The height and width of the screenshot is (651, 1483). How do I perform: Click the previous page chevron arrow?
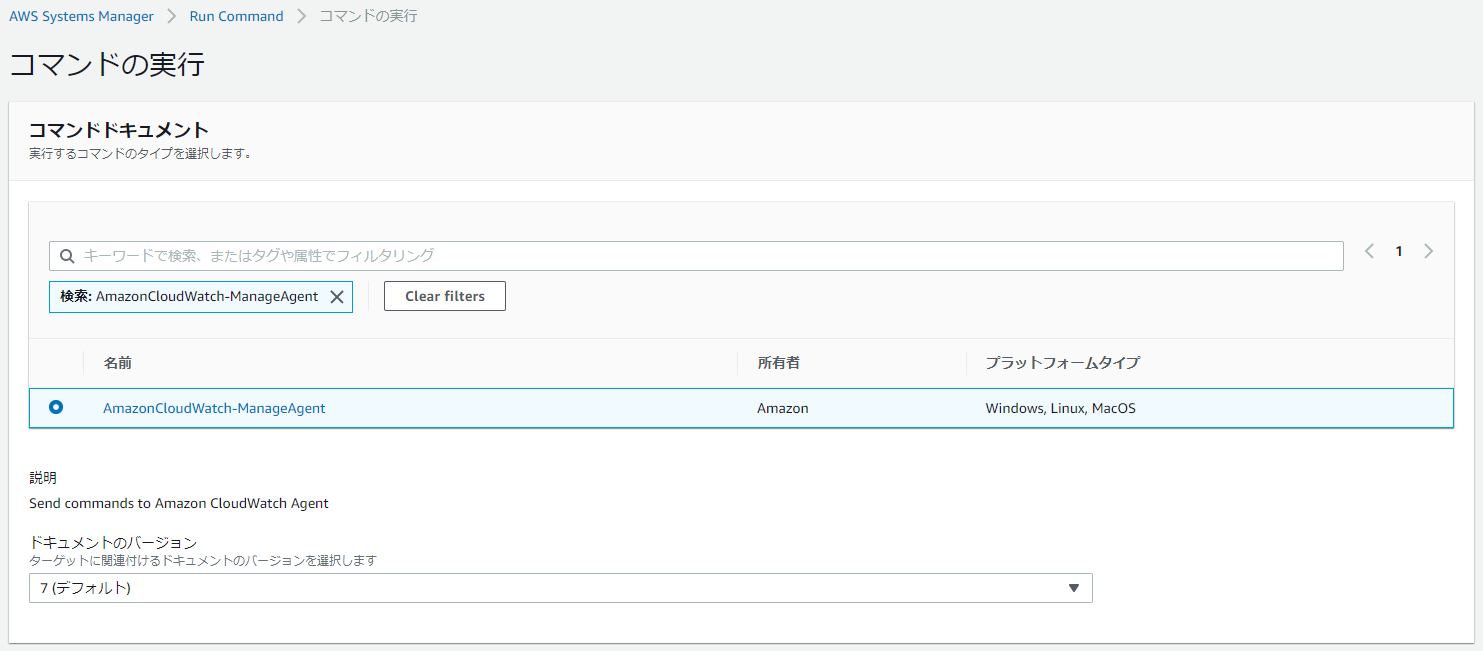(x=1369, y=251)
